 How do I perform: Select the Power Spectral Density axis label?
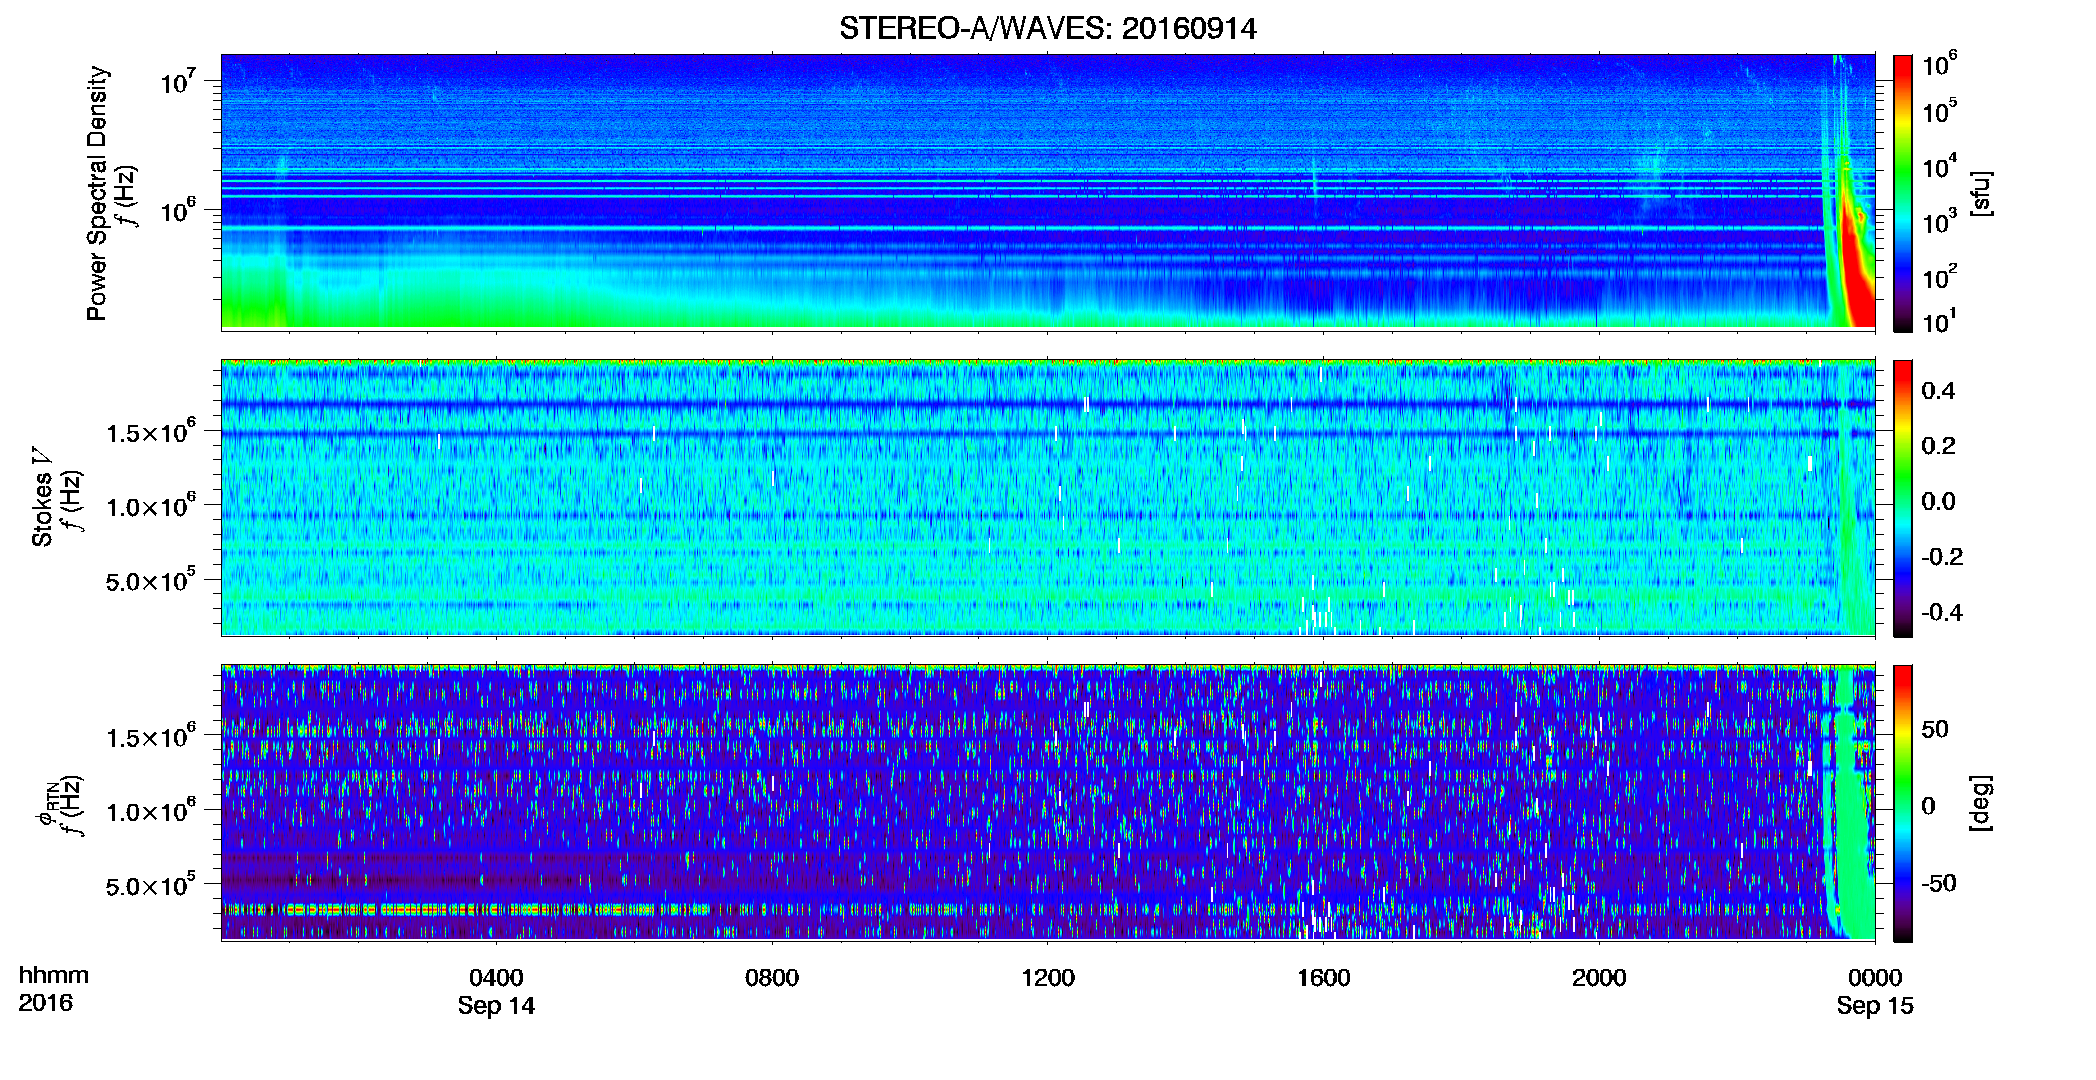(x=97, y=193)
